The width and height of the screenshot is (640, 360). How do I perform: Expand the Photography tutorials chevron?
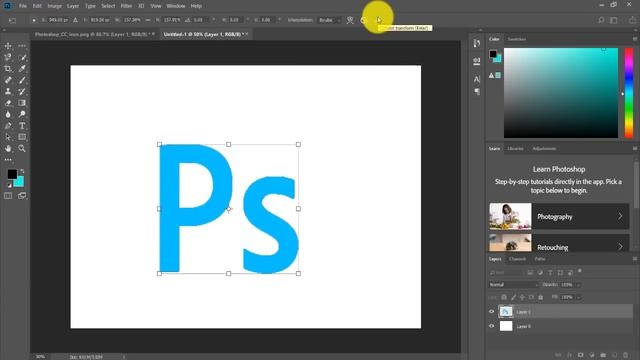[x=620, y=216]
